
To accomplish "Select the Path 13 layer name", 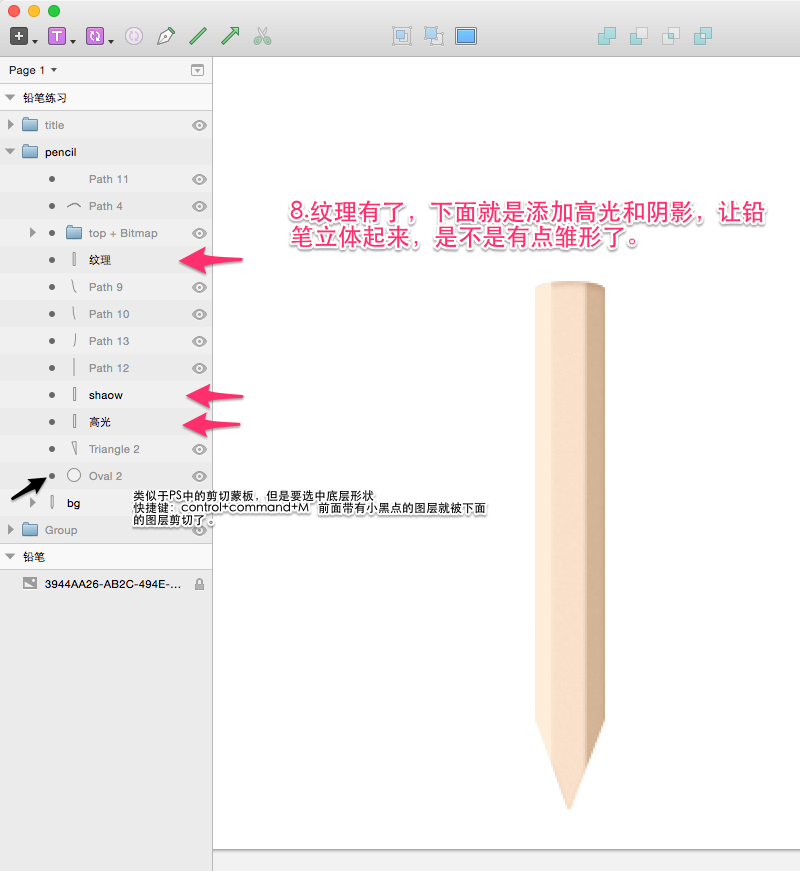I will click(x=109, y=341).
